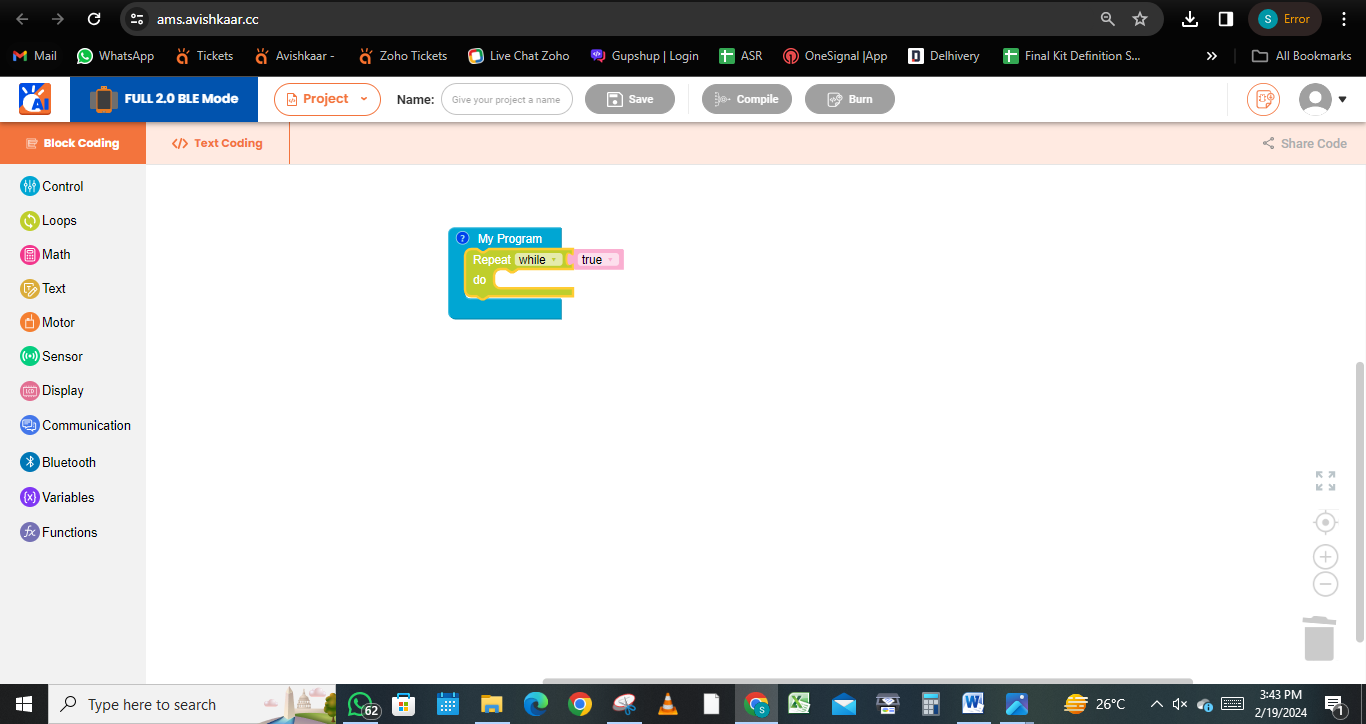1366x724 pixels.
Task: Zoom out the block workspace
Action: [x=1325, y=584]
